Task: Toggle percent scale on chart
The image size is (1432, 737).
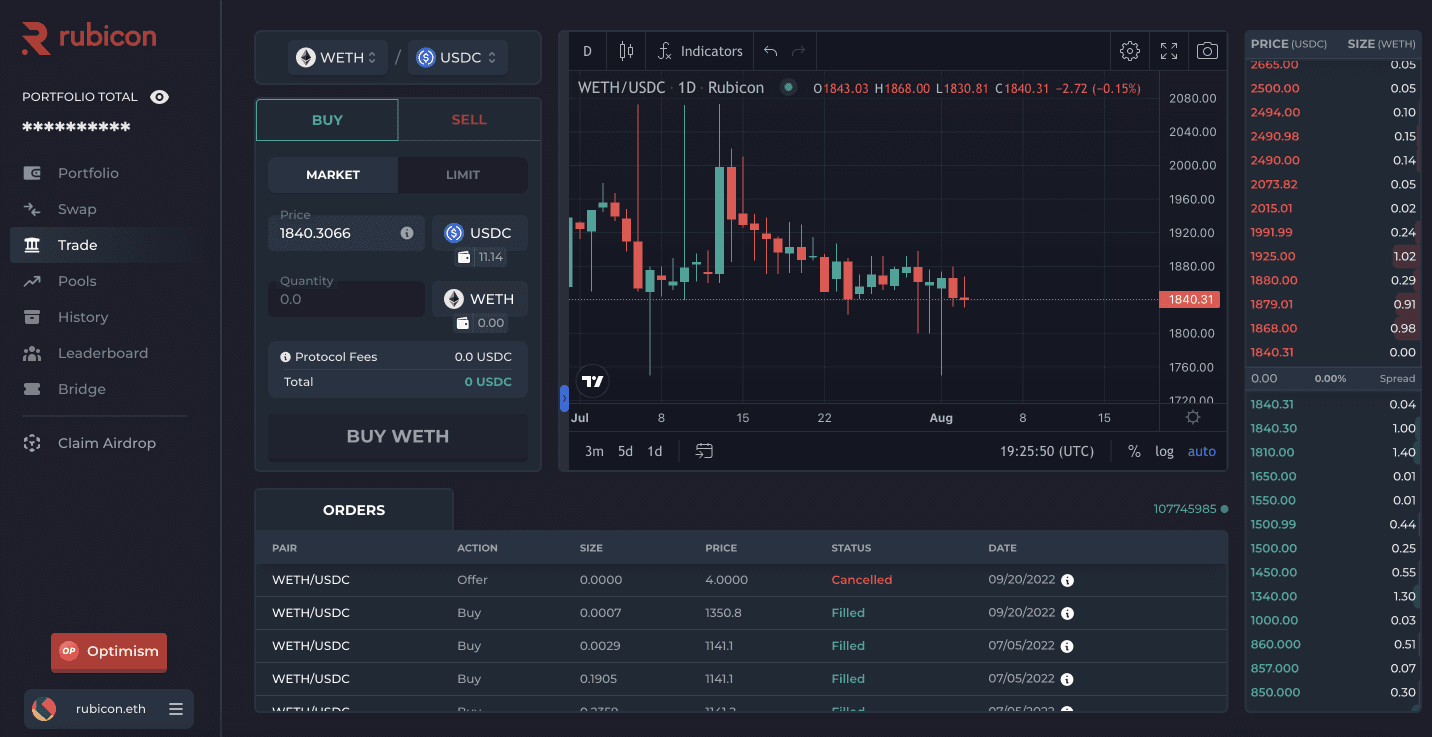Action: click(x=1134, y=451)
